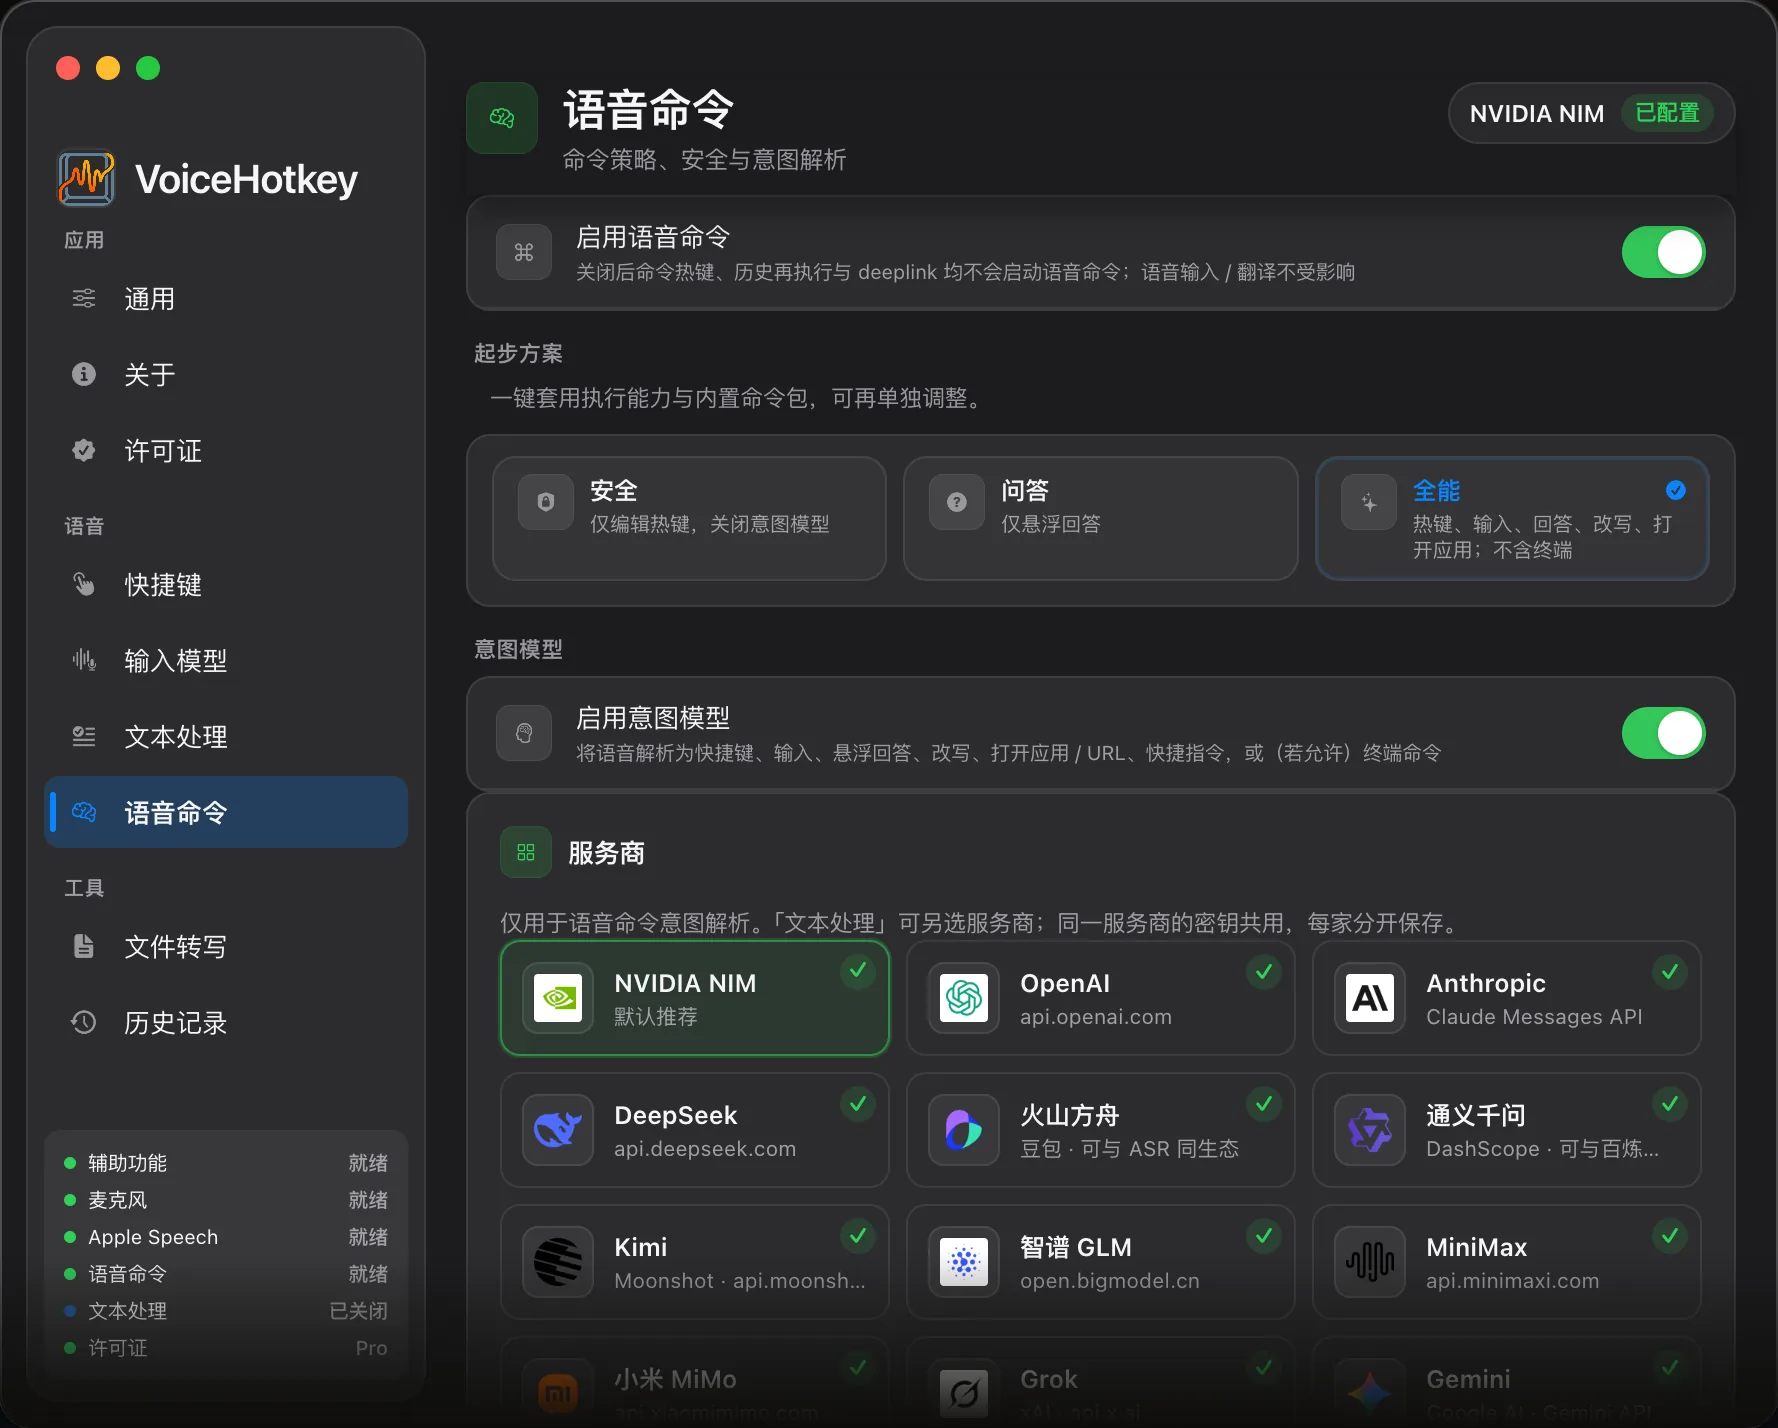1778x1428 pixels.
Task: Select the Anthropic provider card
Action: click(1507, 998)
